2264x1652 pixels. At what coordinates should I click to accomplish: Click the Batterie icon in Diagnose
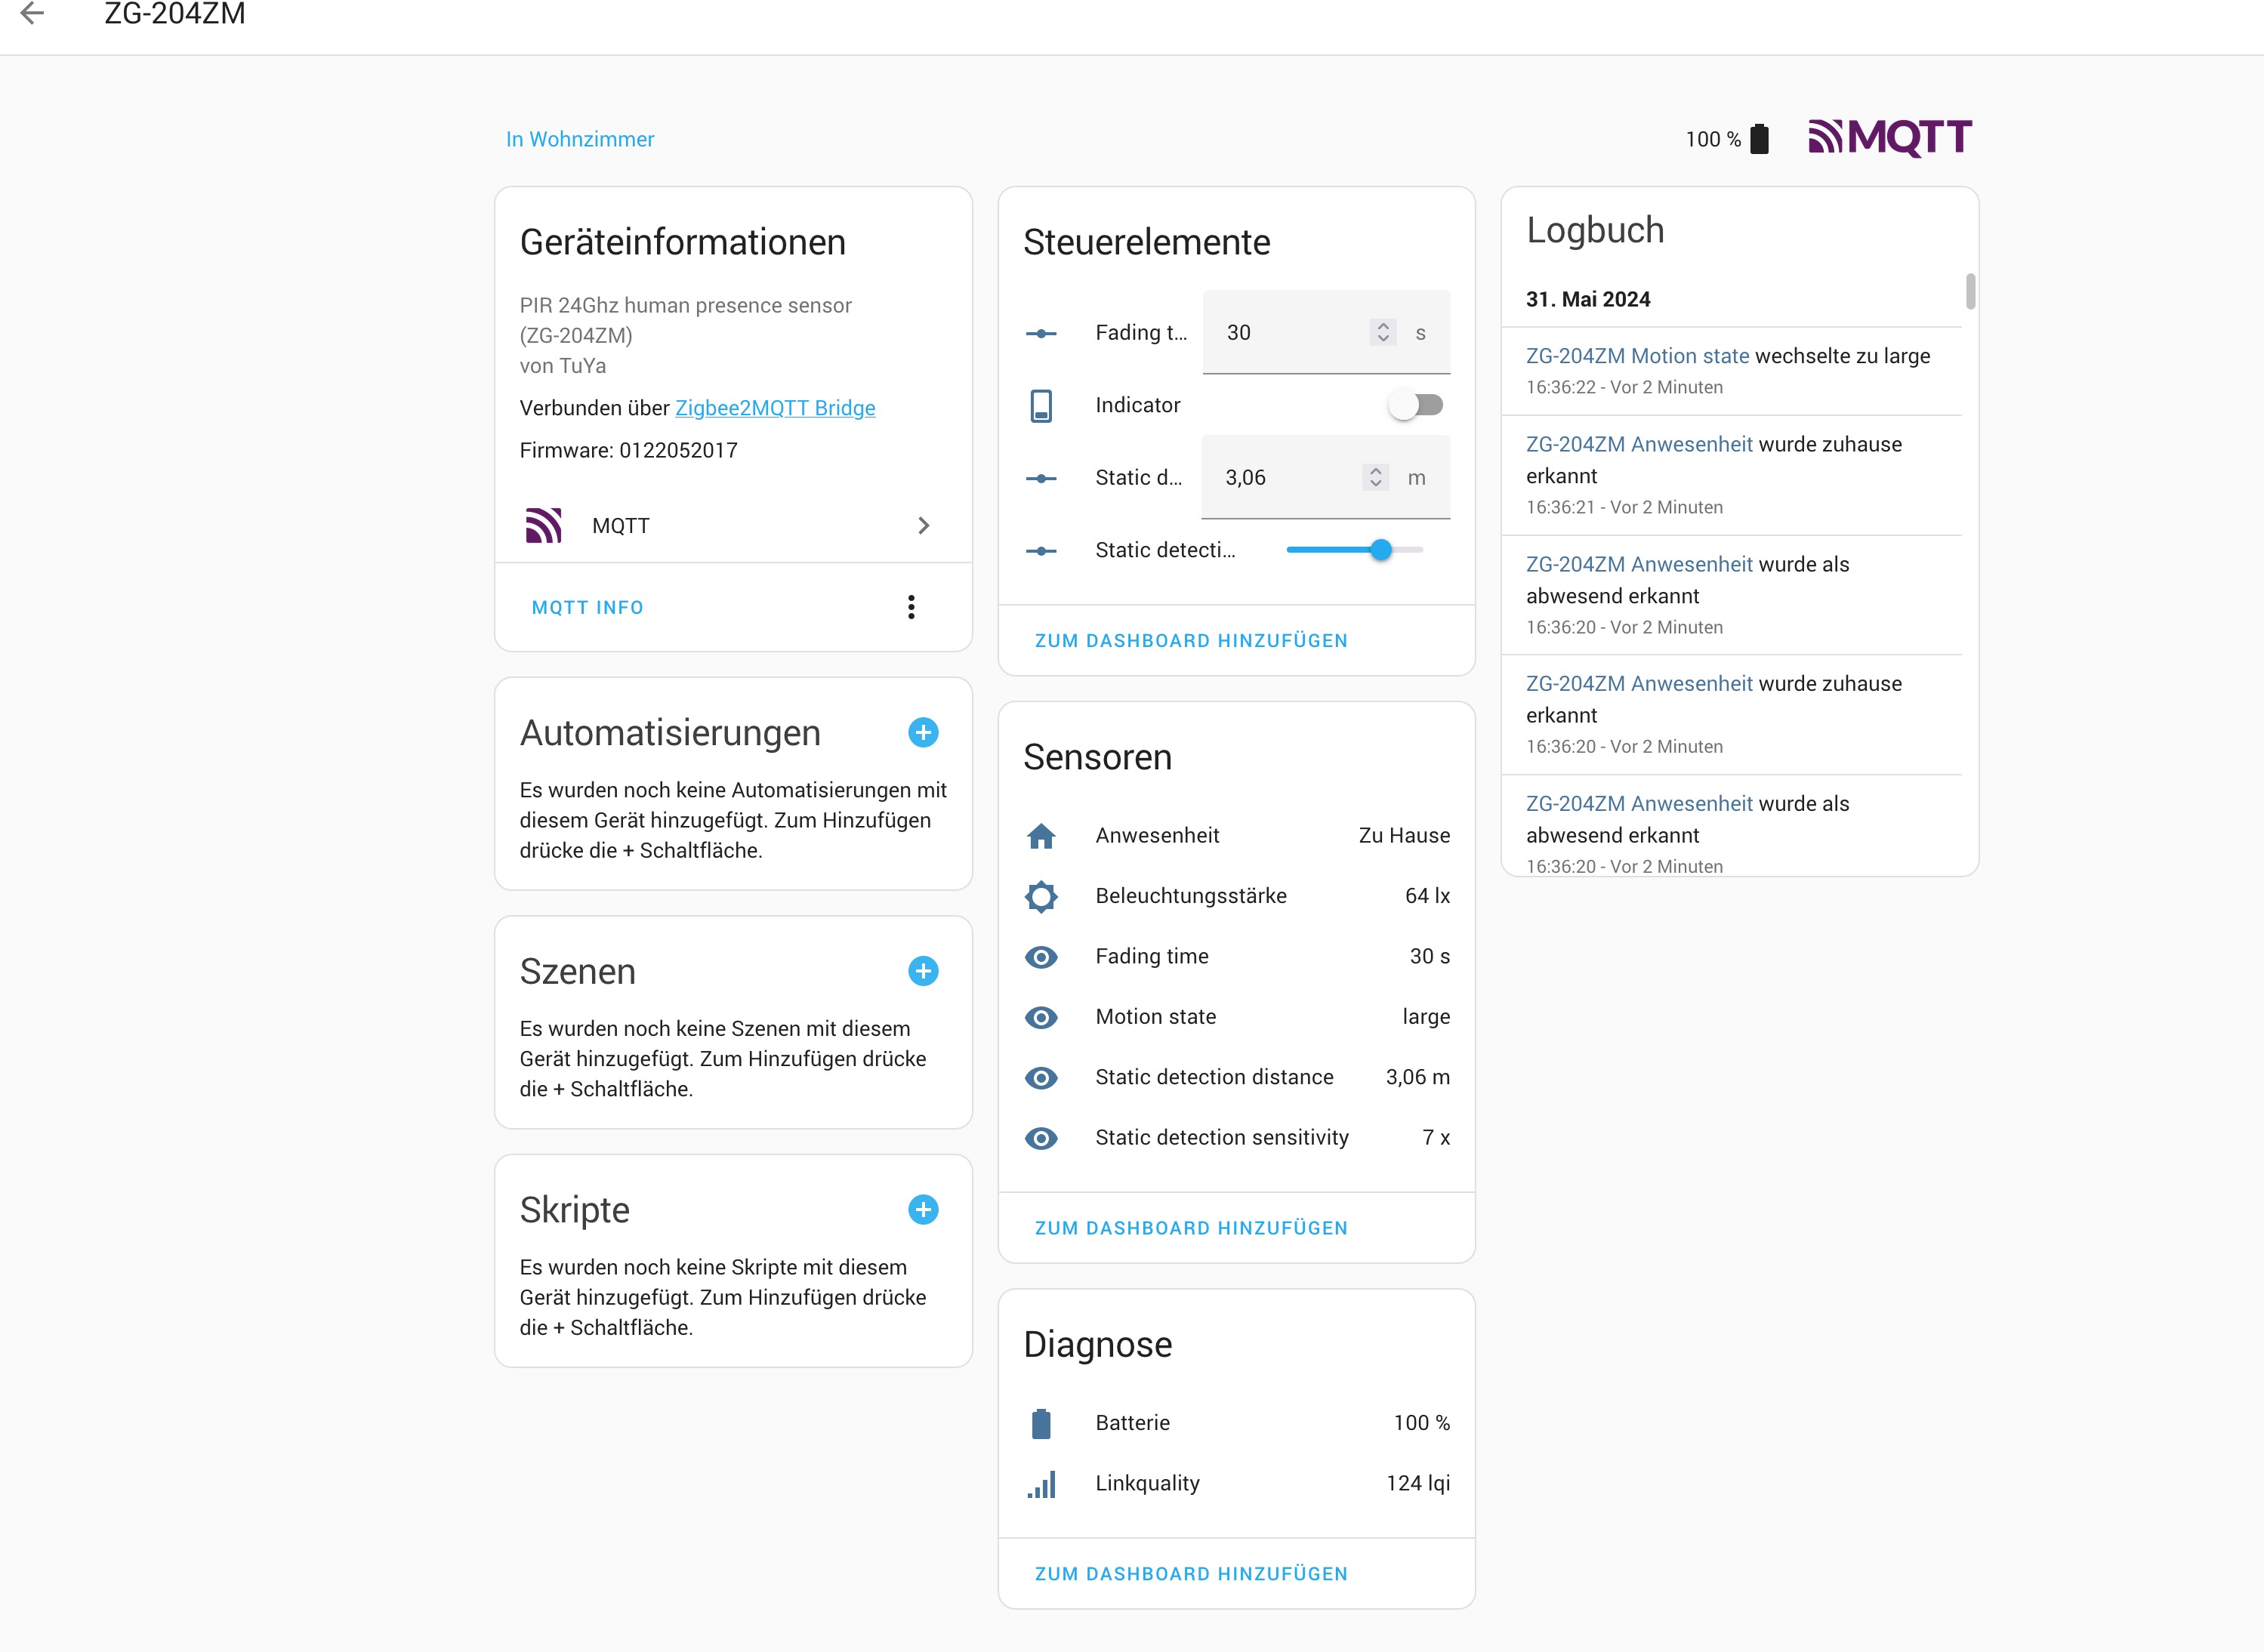click(1041, 1423)
